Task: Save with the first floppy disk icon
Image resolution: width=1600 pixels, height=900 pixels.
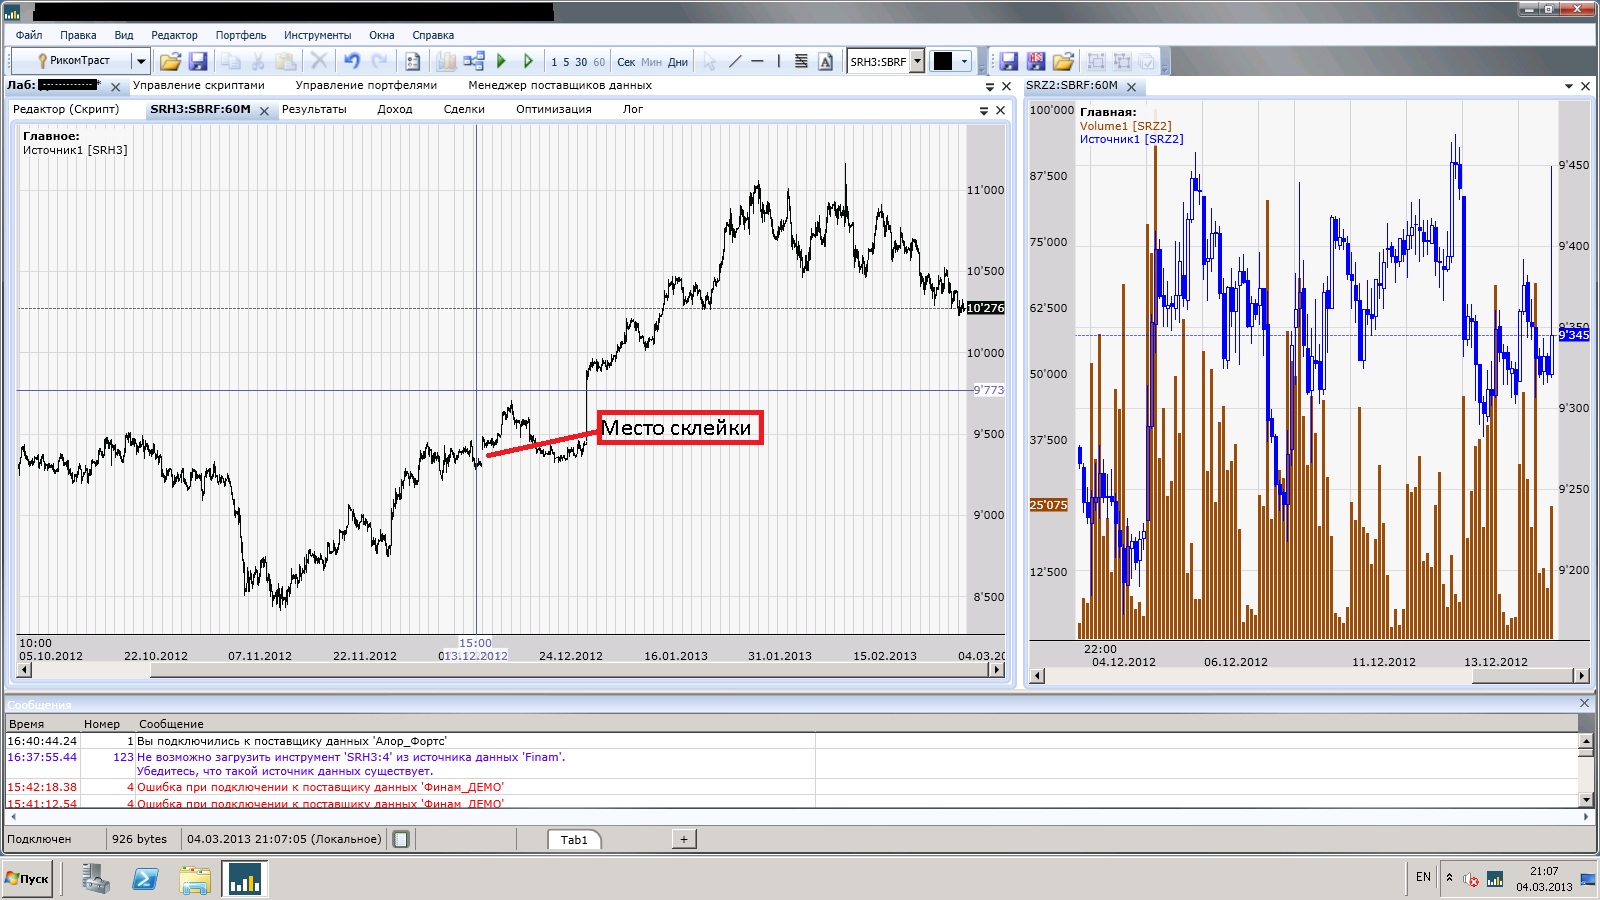Action: pos(198,61)
